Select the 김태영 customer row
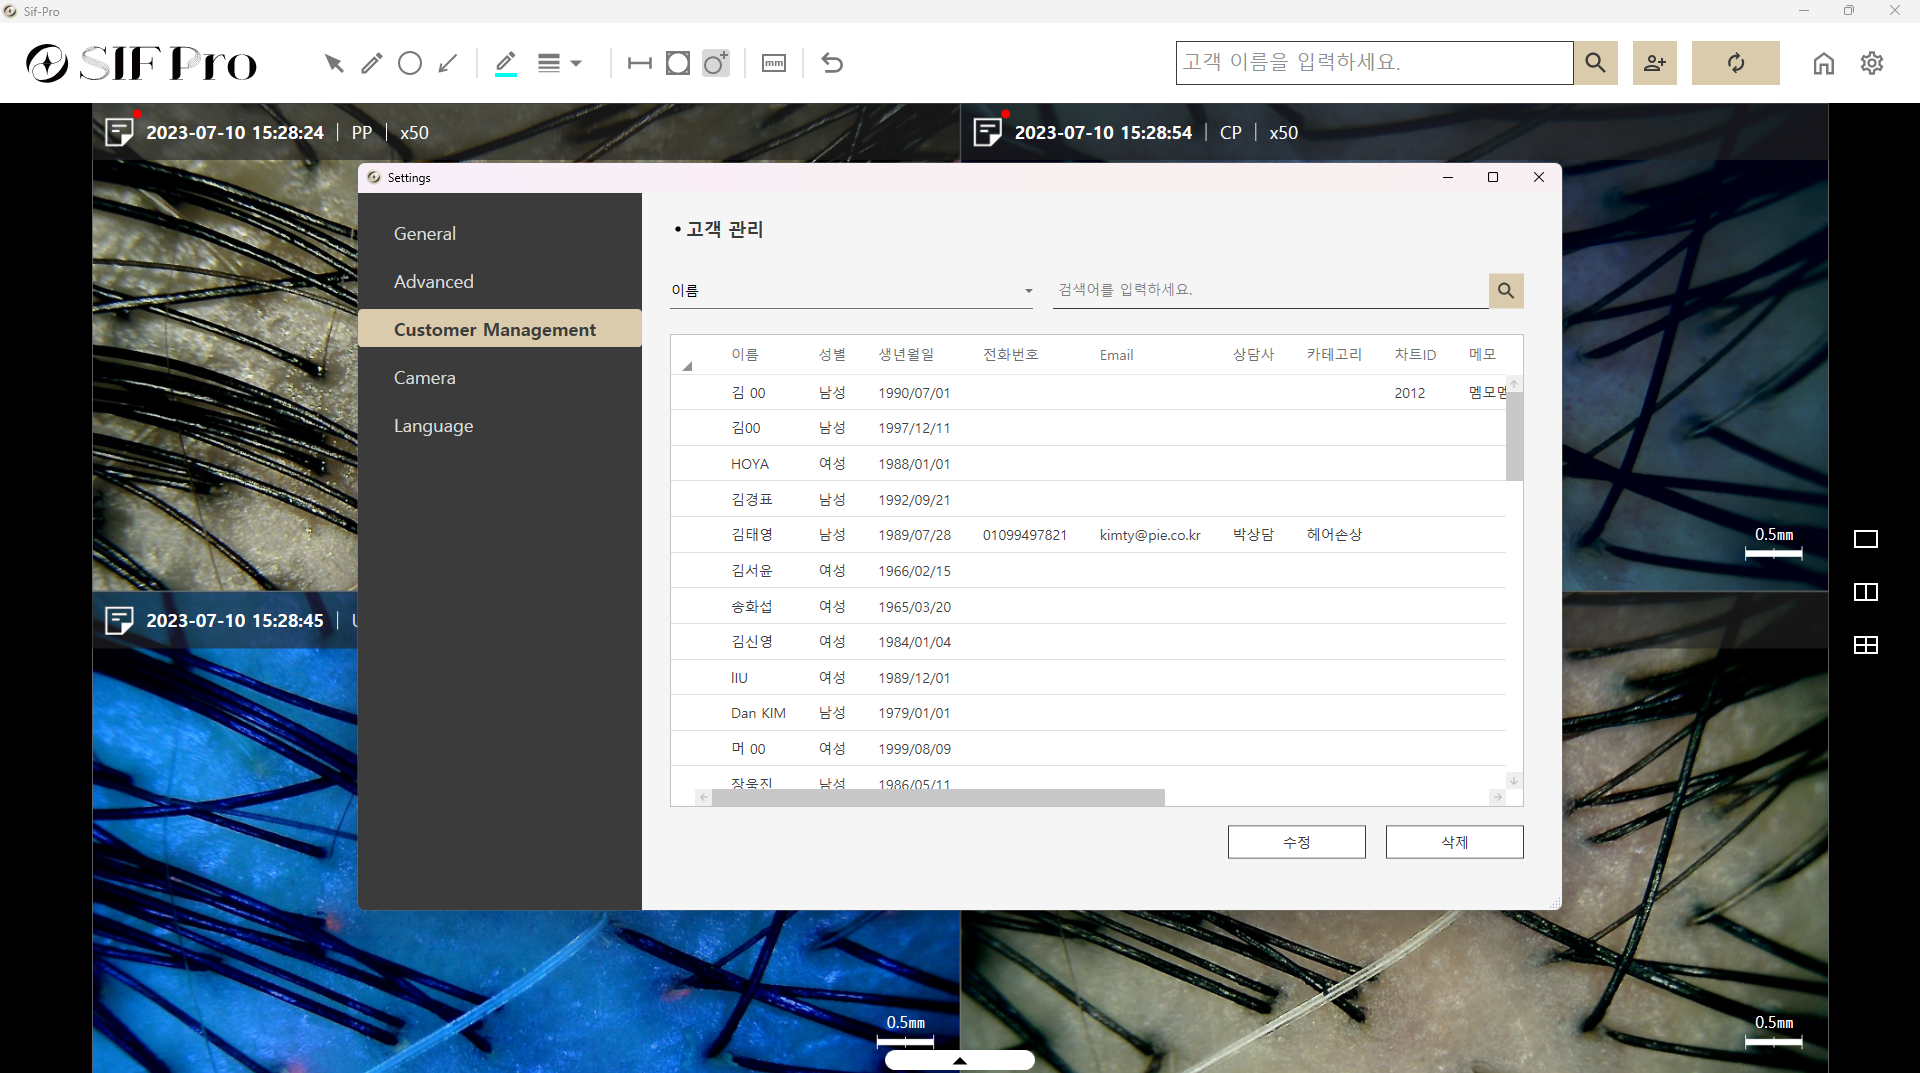The image size is (1920, 1073). (x=752, y=535)
